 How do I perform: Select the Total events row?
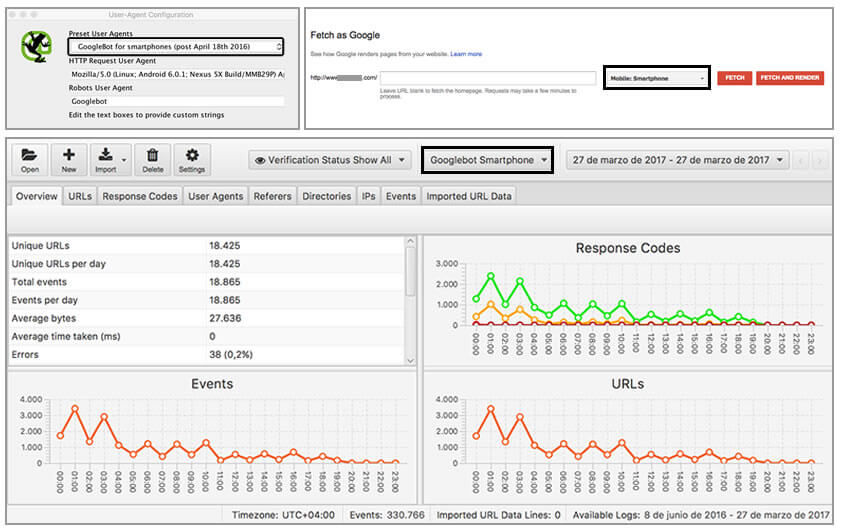click(x=207, y=282)
